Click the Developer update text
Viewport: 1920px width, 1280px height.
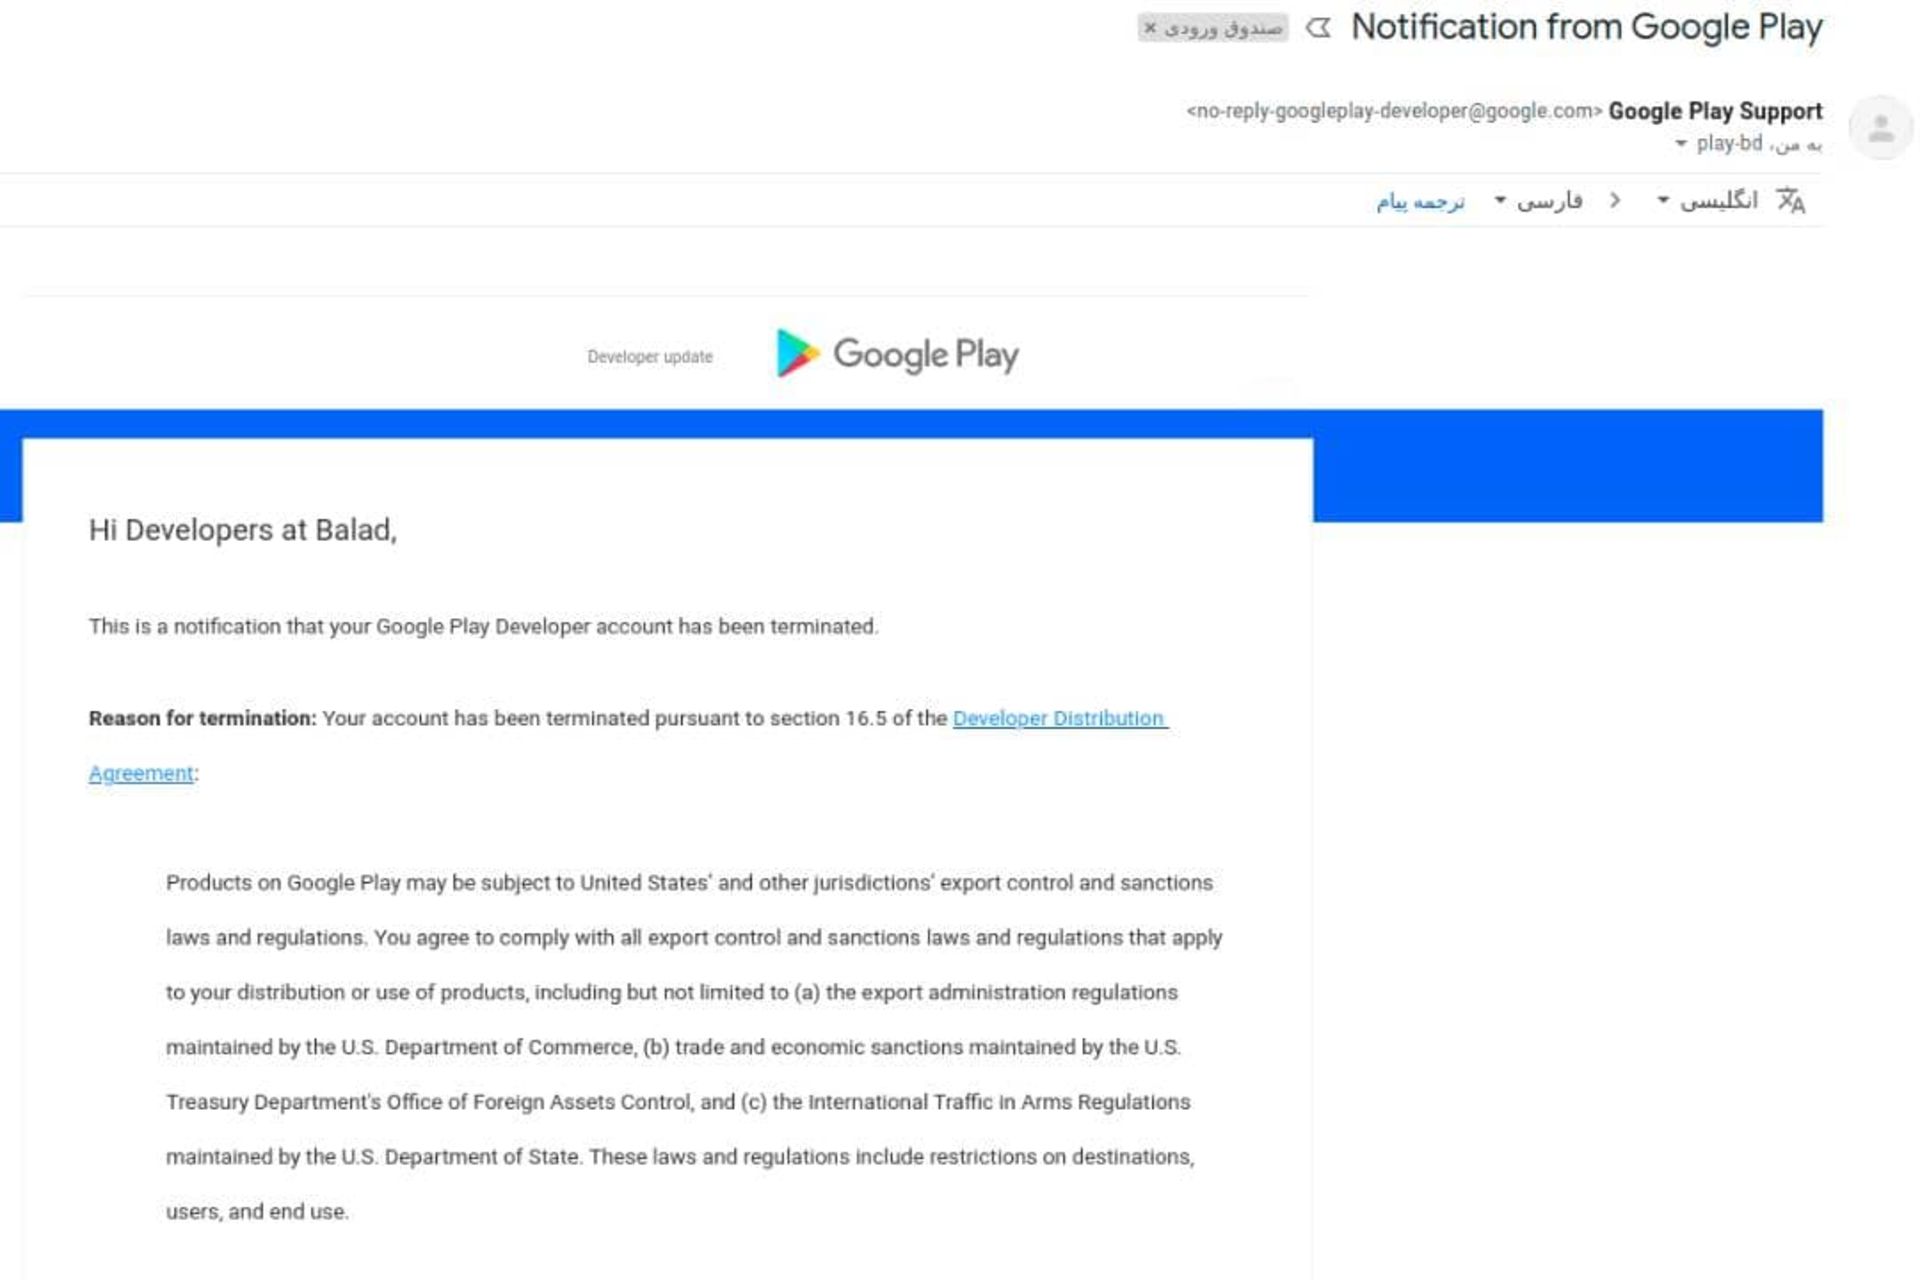(x=650, y=357)
